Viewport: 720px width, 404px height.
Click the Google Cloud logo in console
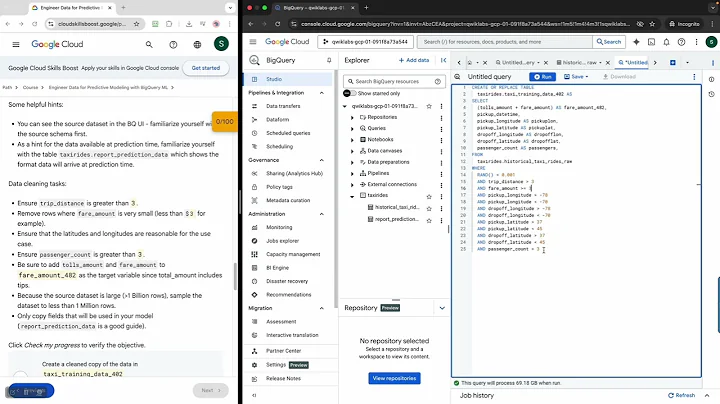click(x=287, y=42)
